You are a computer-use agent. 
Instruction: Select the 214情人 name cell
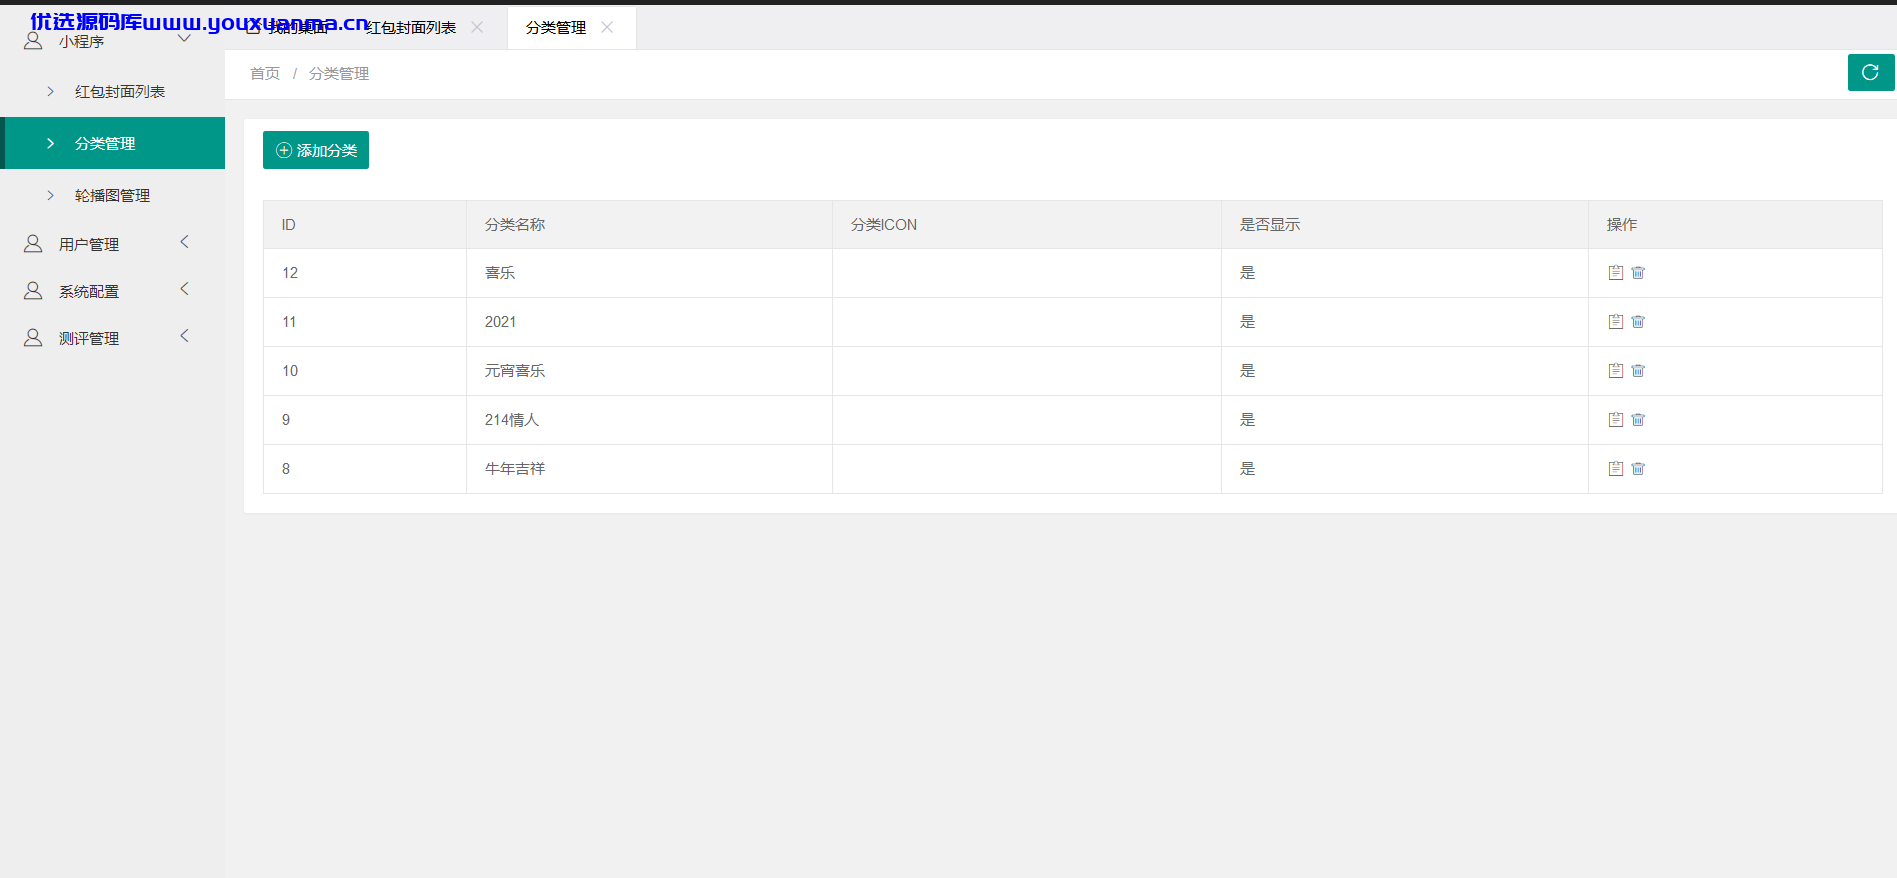pyautogui.click(x=649, y=419)
